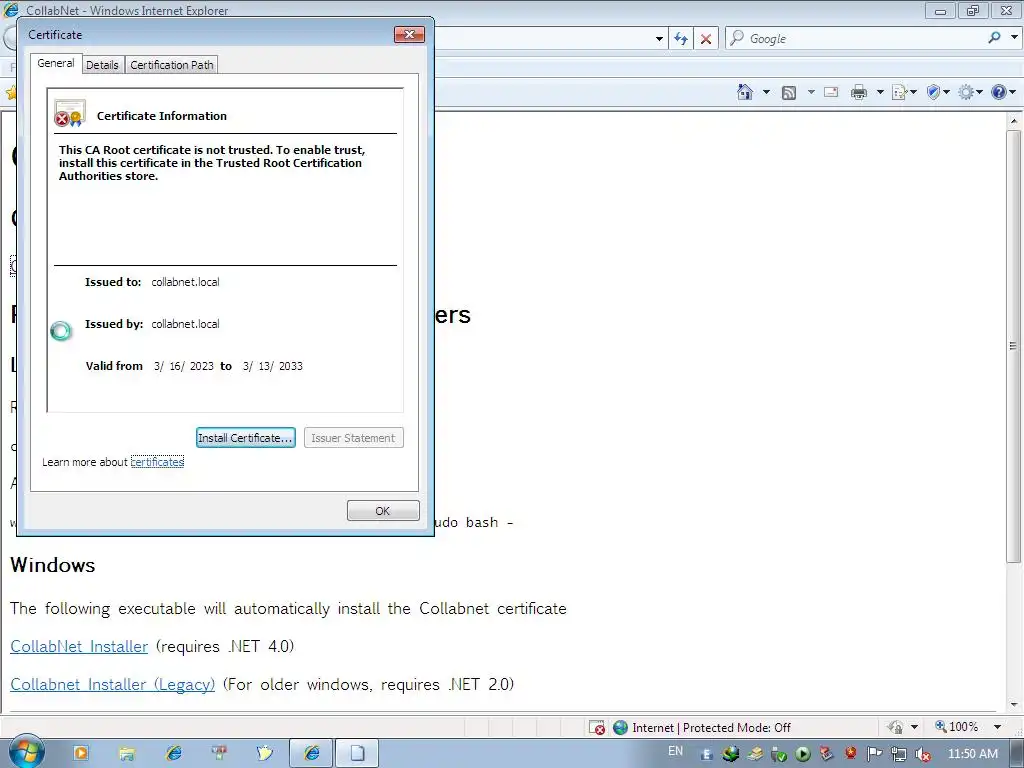Click the validity date '3/ 13/ 2033'
1024x768 pixels.
point(272,366)
